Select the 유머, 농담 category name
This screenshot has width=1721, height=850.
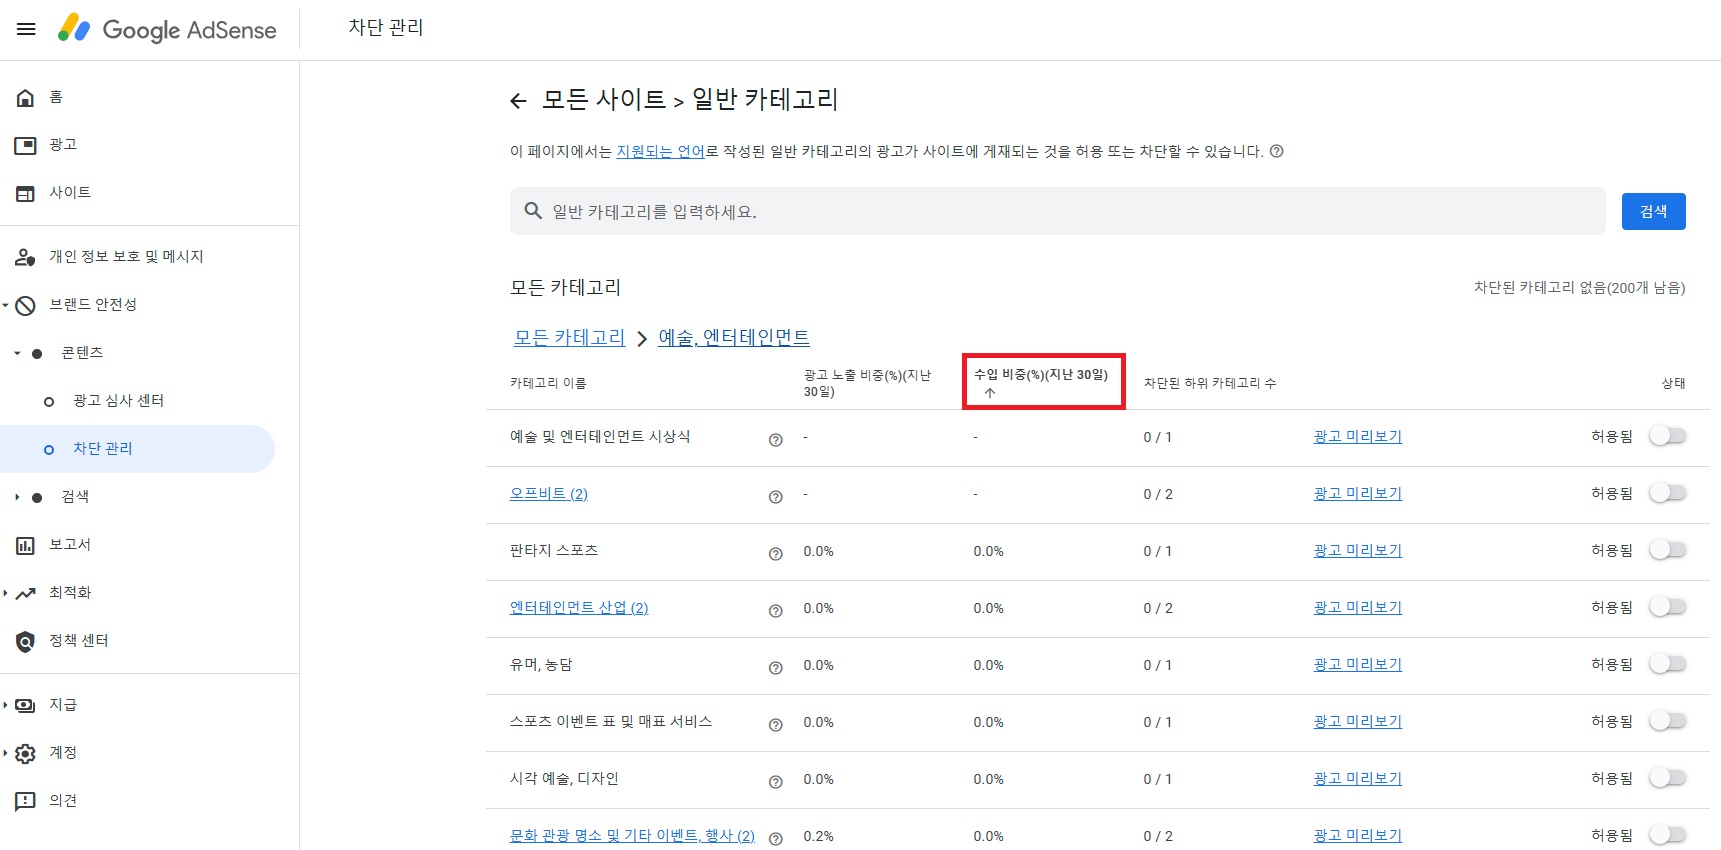(541, 665)
